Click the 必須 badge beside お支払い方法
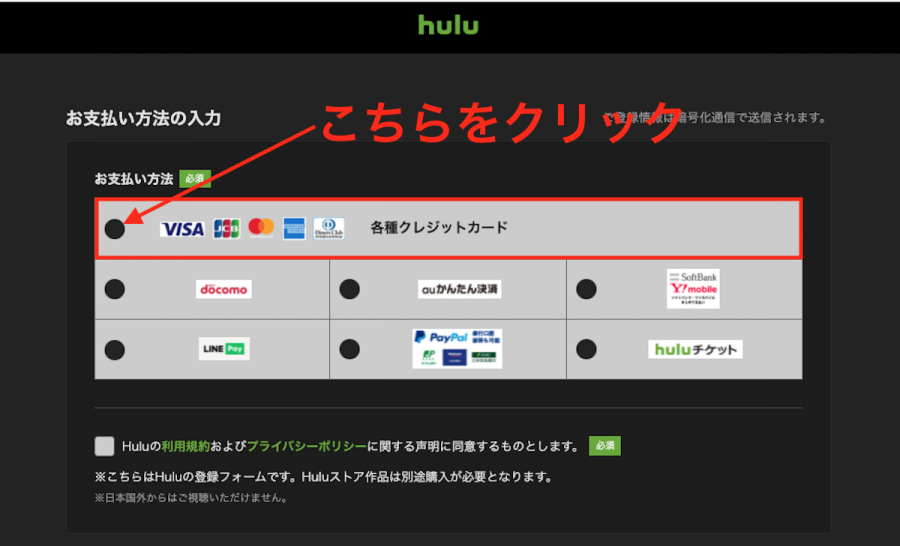 pyautogui.click(x=195, y=179)
